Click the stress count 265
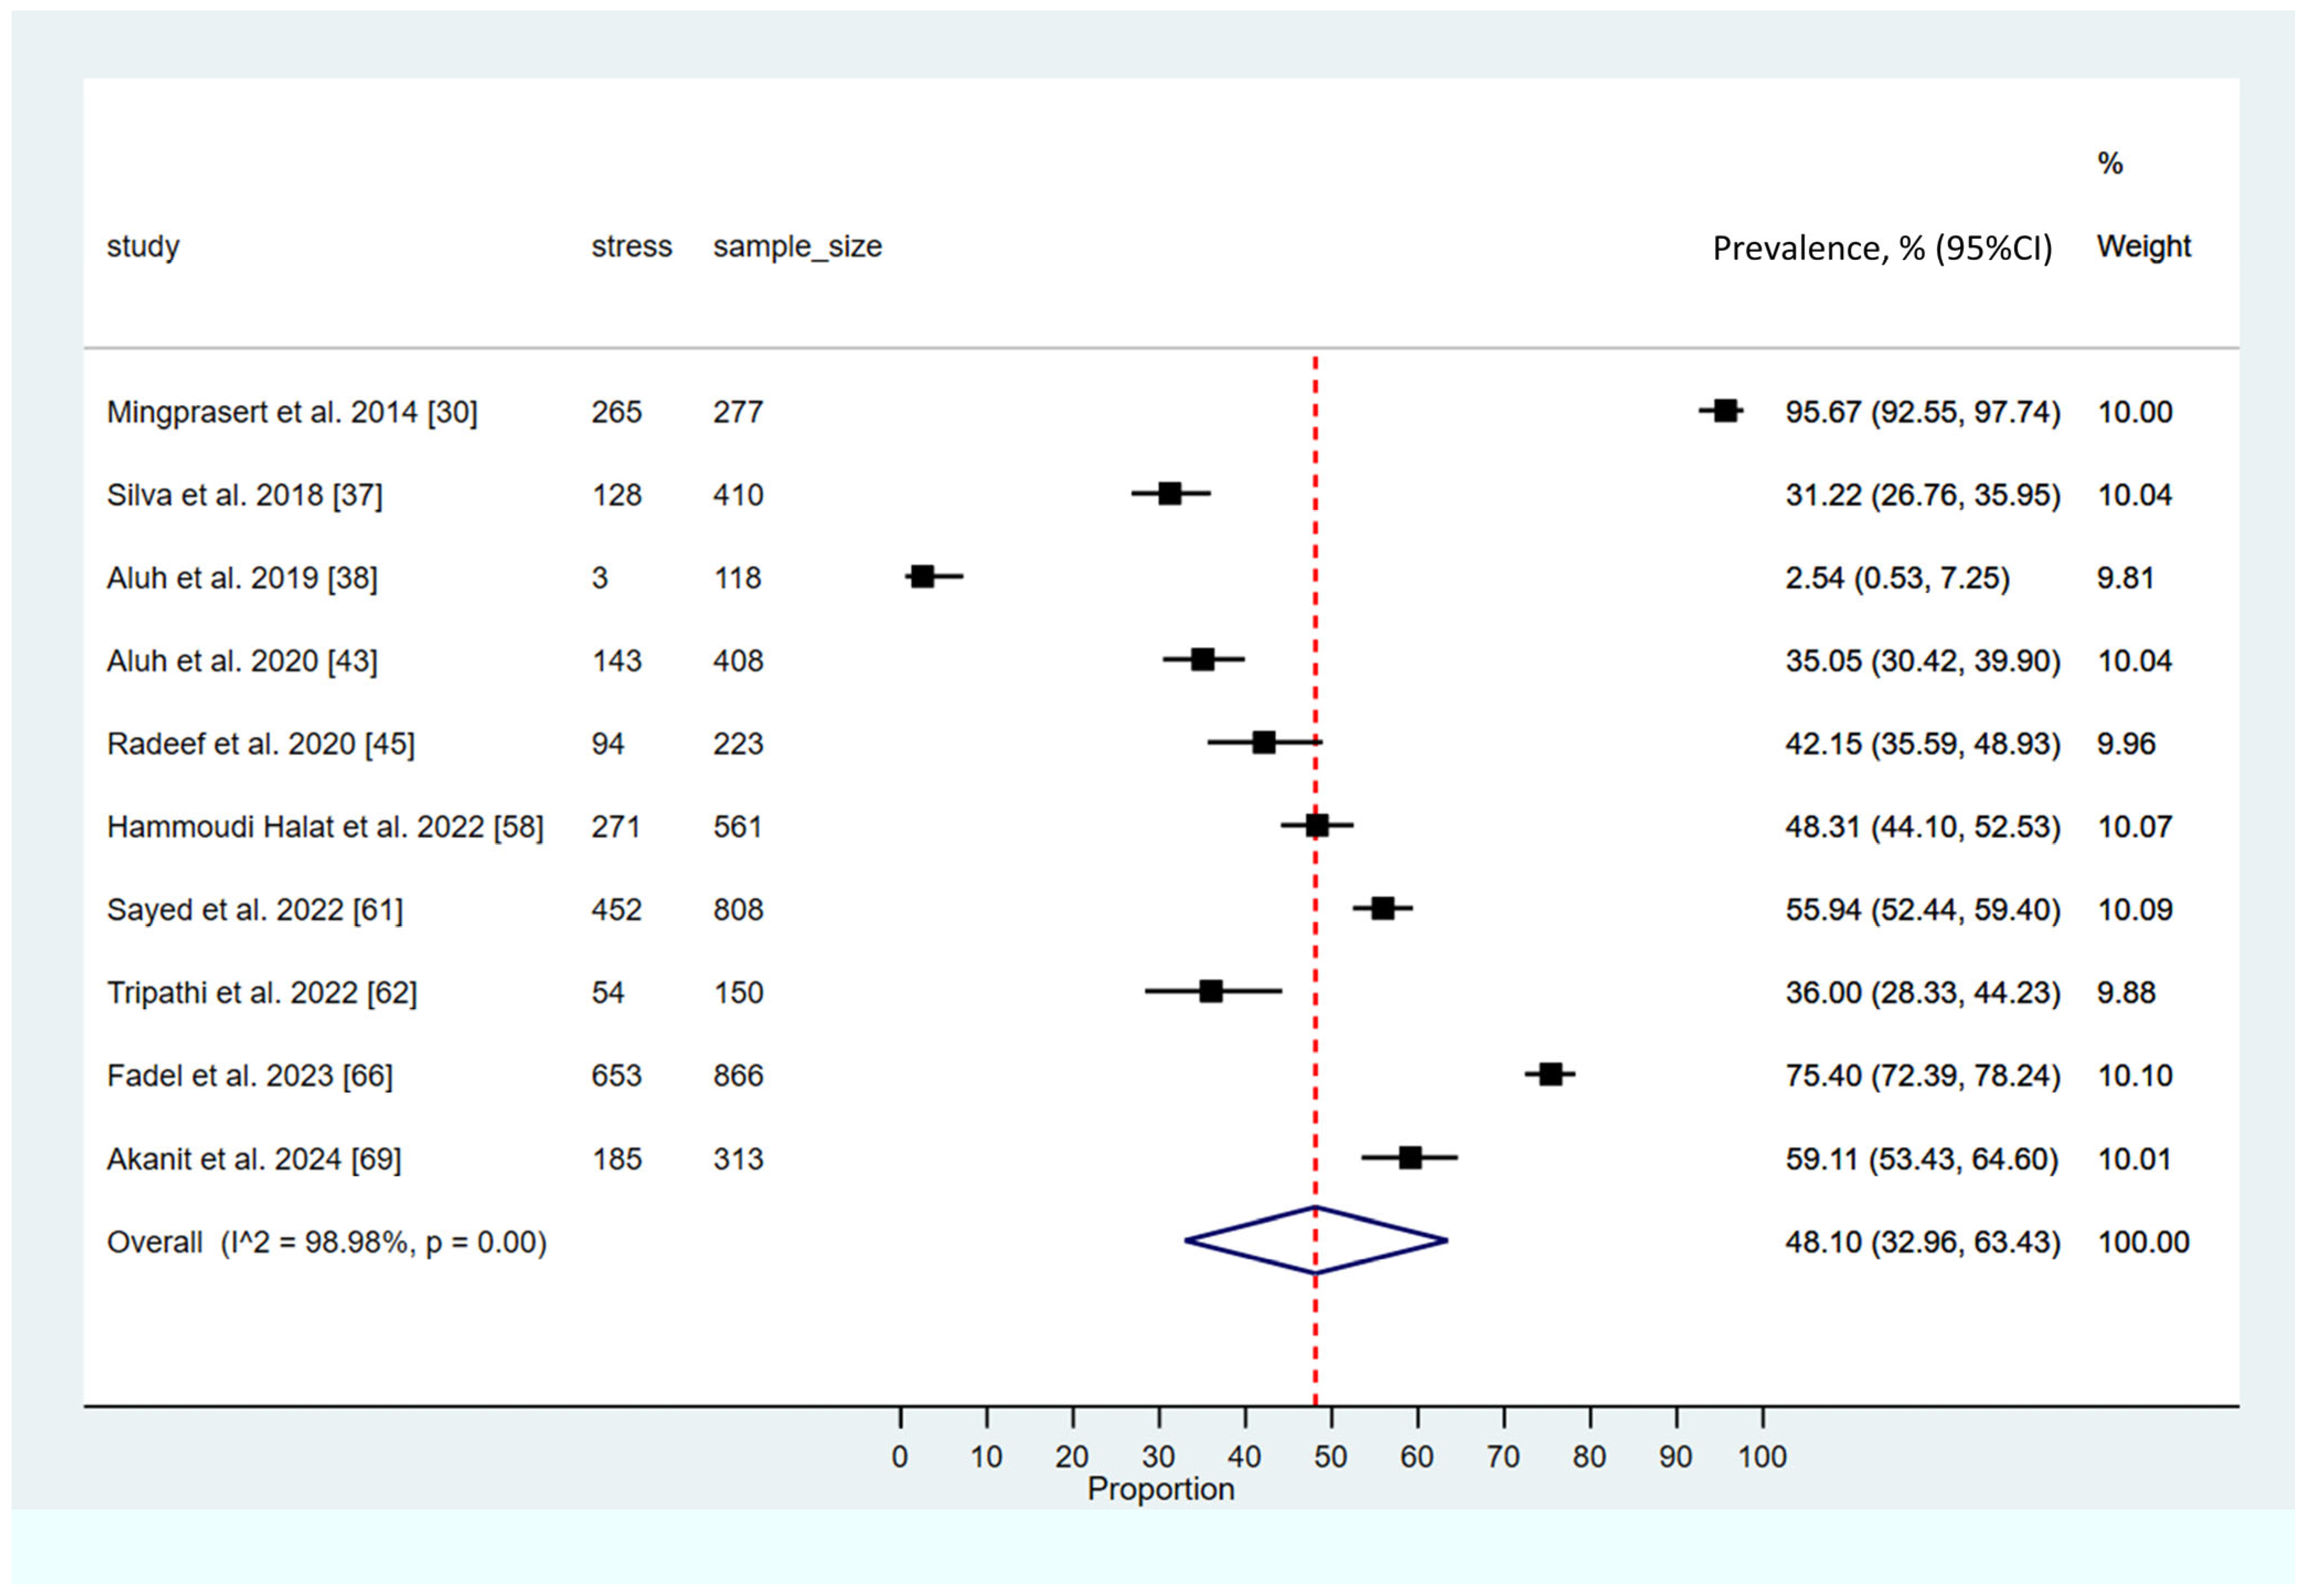 pos(616,412)
